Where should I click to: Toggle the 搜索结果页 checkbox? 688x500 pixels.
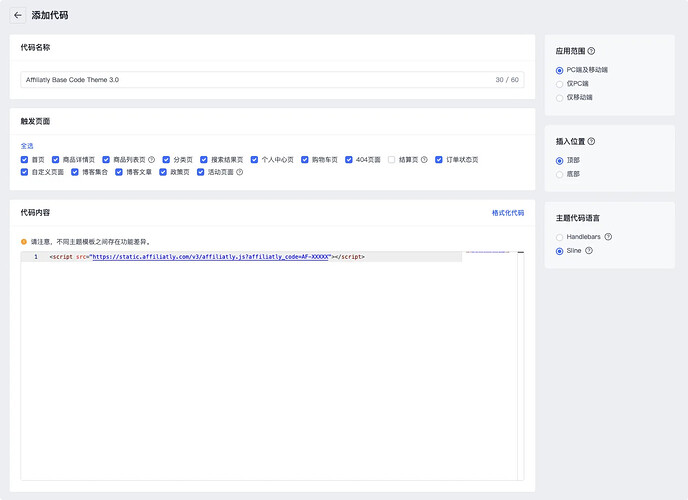[204, 160]
